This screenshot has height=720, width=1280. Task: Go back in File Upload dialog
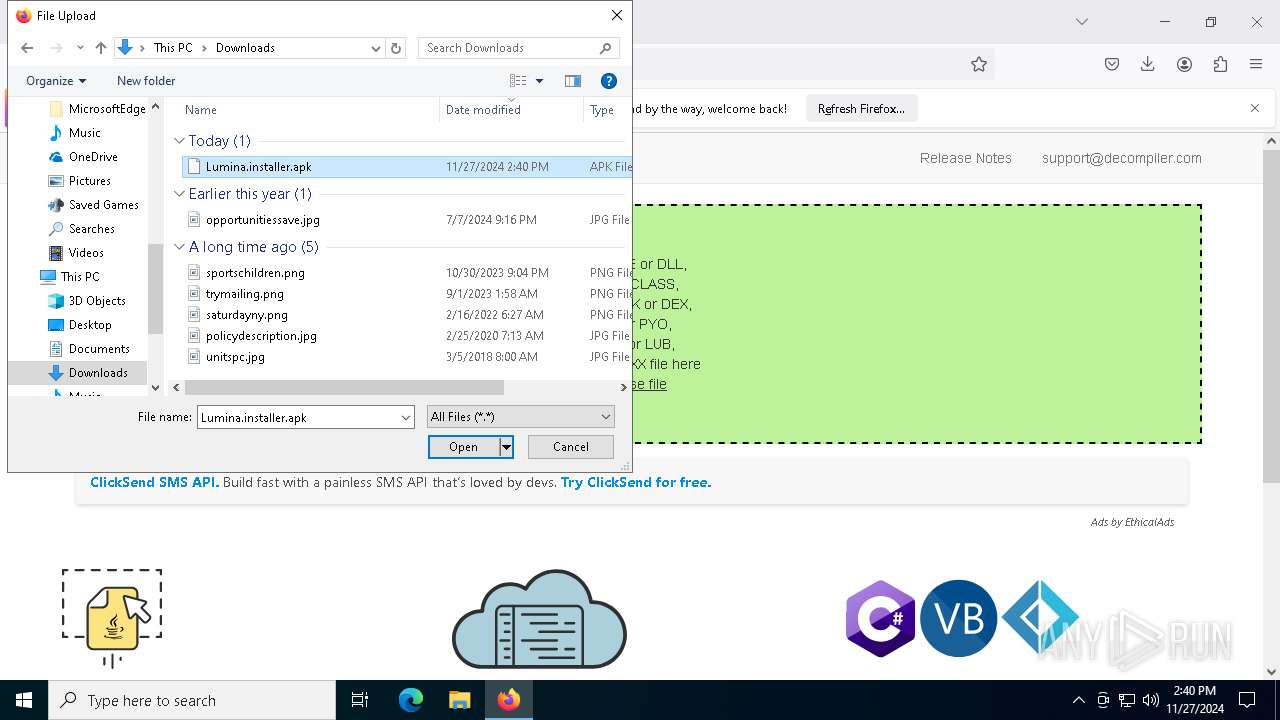click(x=27, y=48)
